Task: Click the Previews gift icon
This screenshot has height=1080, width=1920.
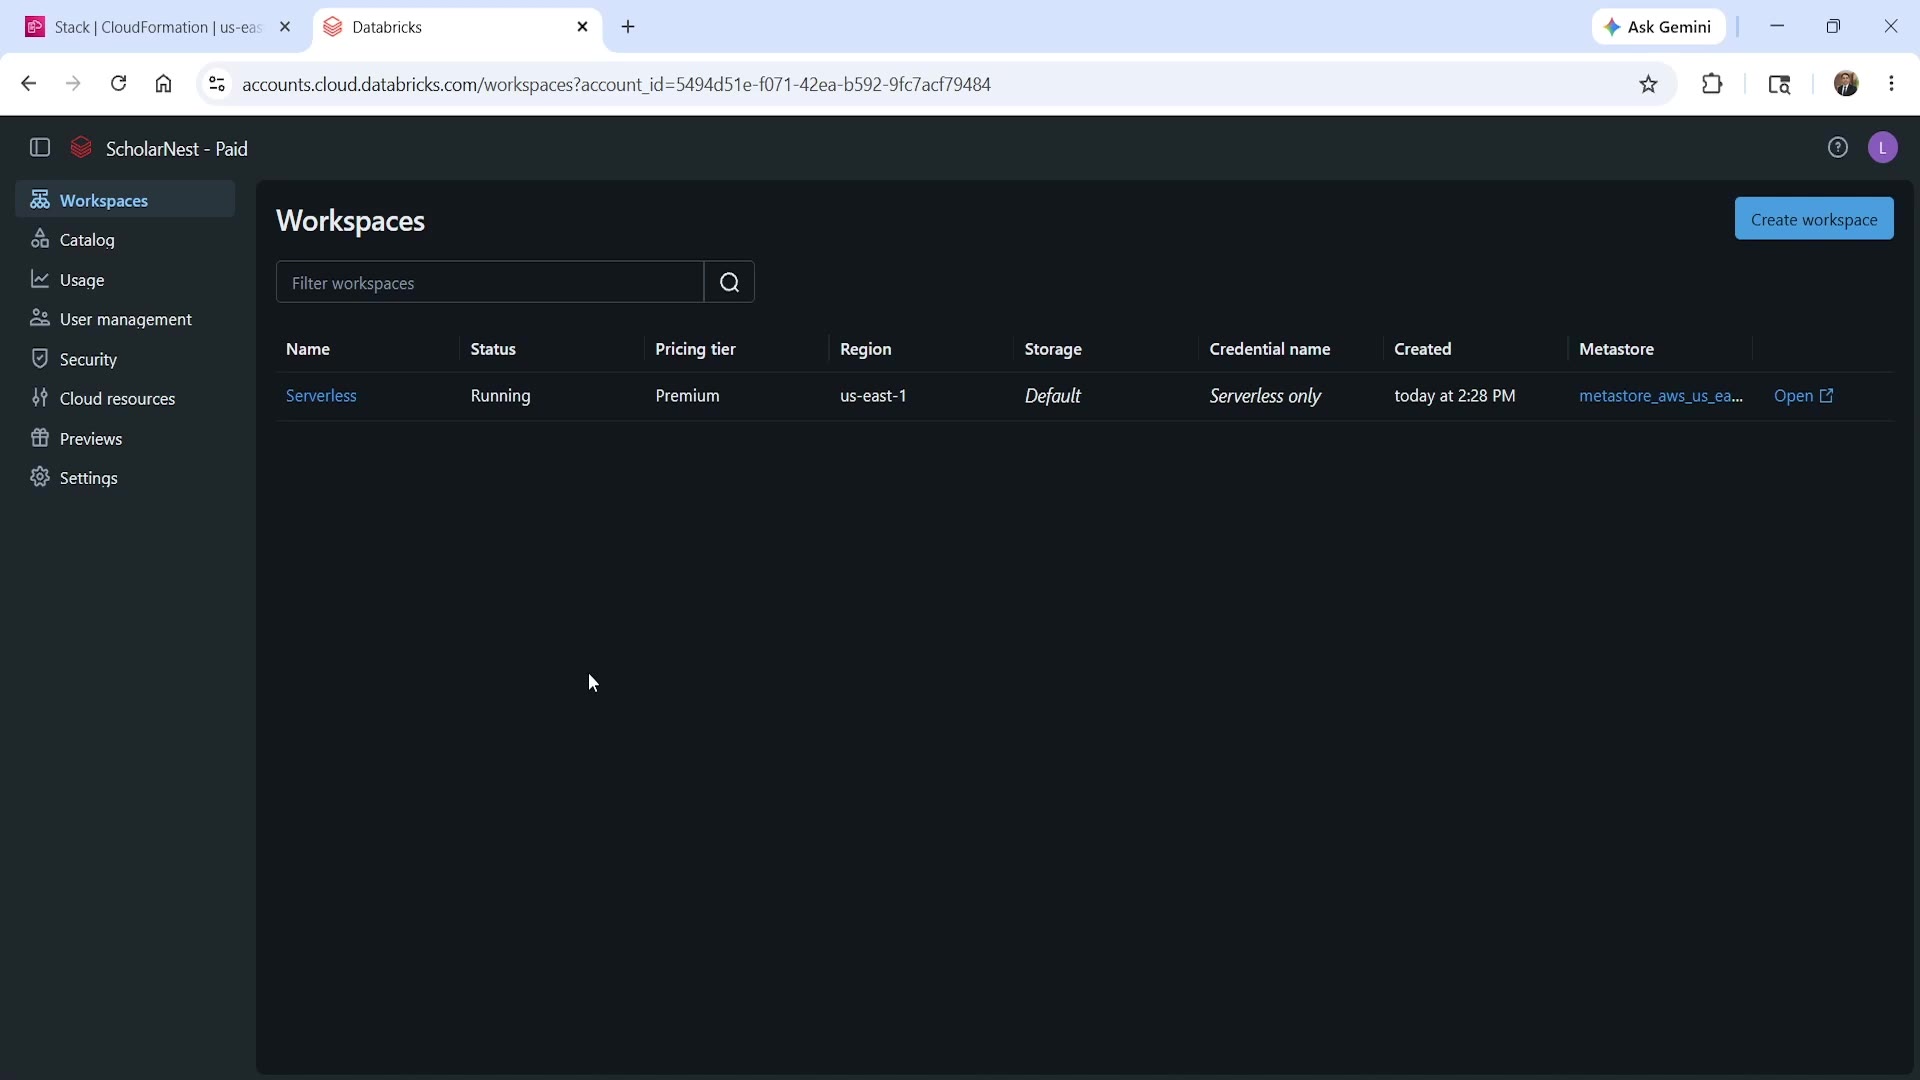Action: tap(40, 438)
